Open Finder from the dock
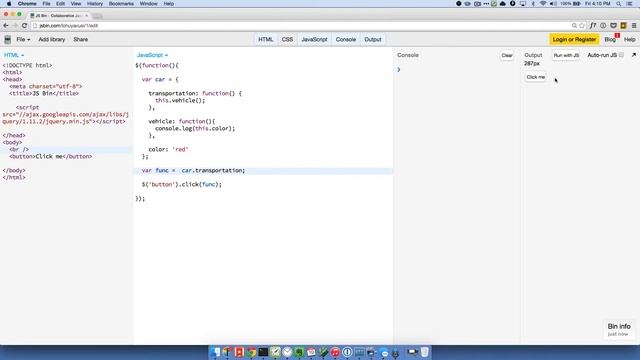 pos(216,352)
